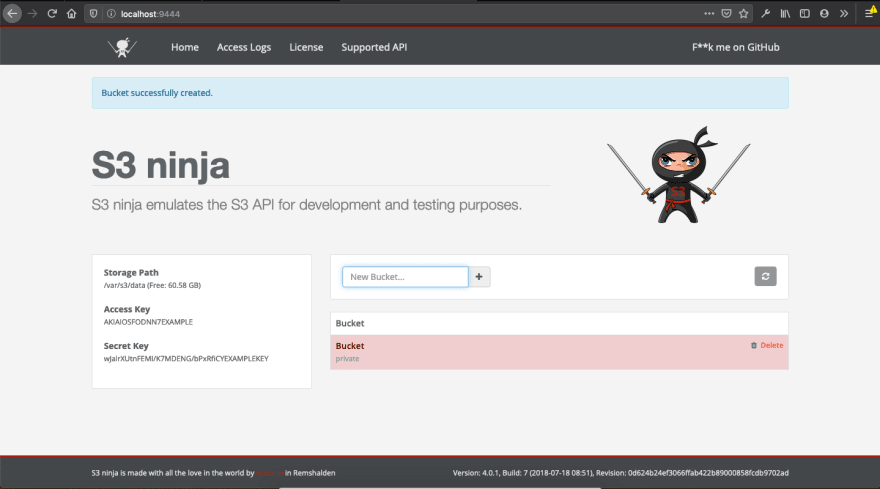Go back using browser back arrow

tap(12, 13)
